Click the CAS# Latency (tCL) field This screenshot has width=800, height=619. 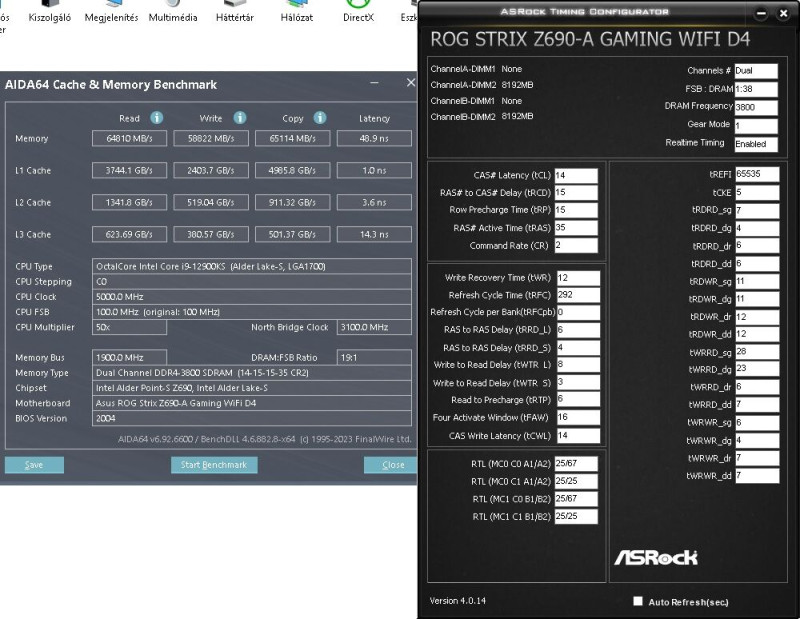[576, 175]
